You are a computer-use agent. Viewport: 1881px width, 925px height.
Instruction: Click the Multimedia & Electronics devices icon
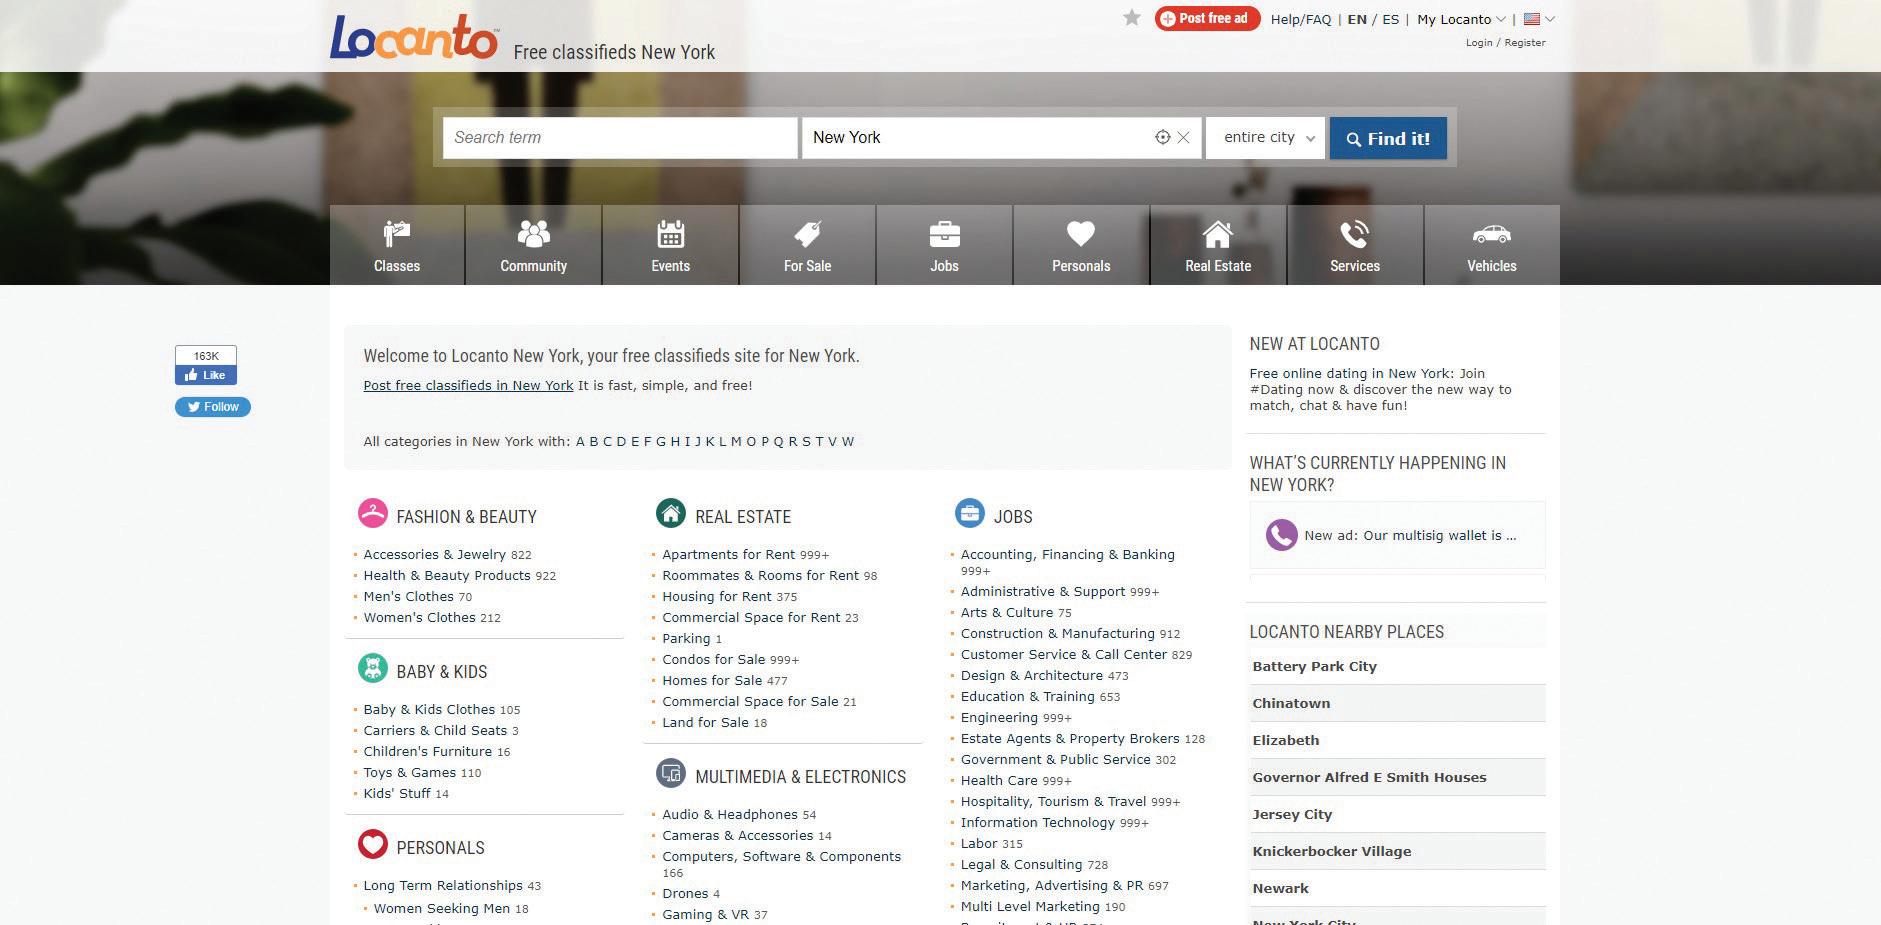click(x=671, y=773)
